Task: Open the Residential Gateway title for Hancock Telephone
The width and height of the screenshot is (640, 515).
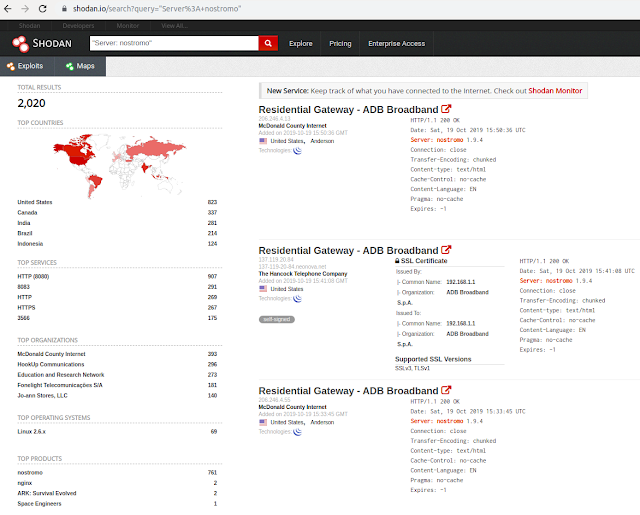Action: 348,251
